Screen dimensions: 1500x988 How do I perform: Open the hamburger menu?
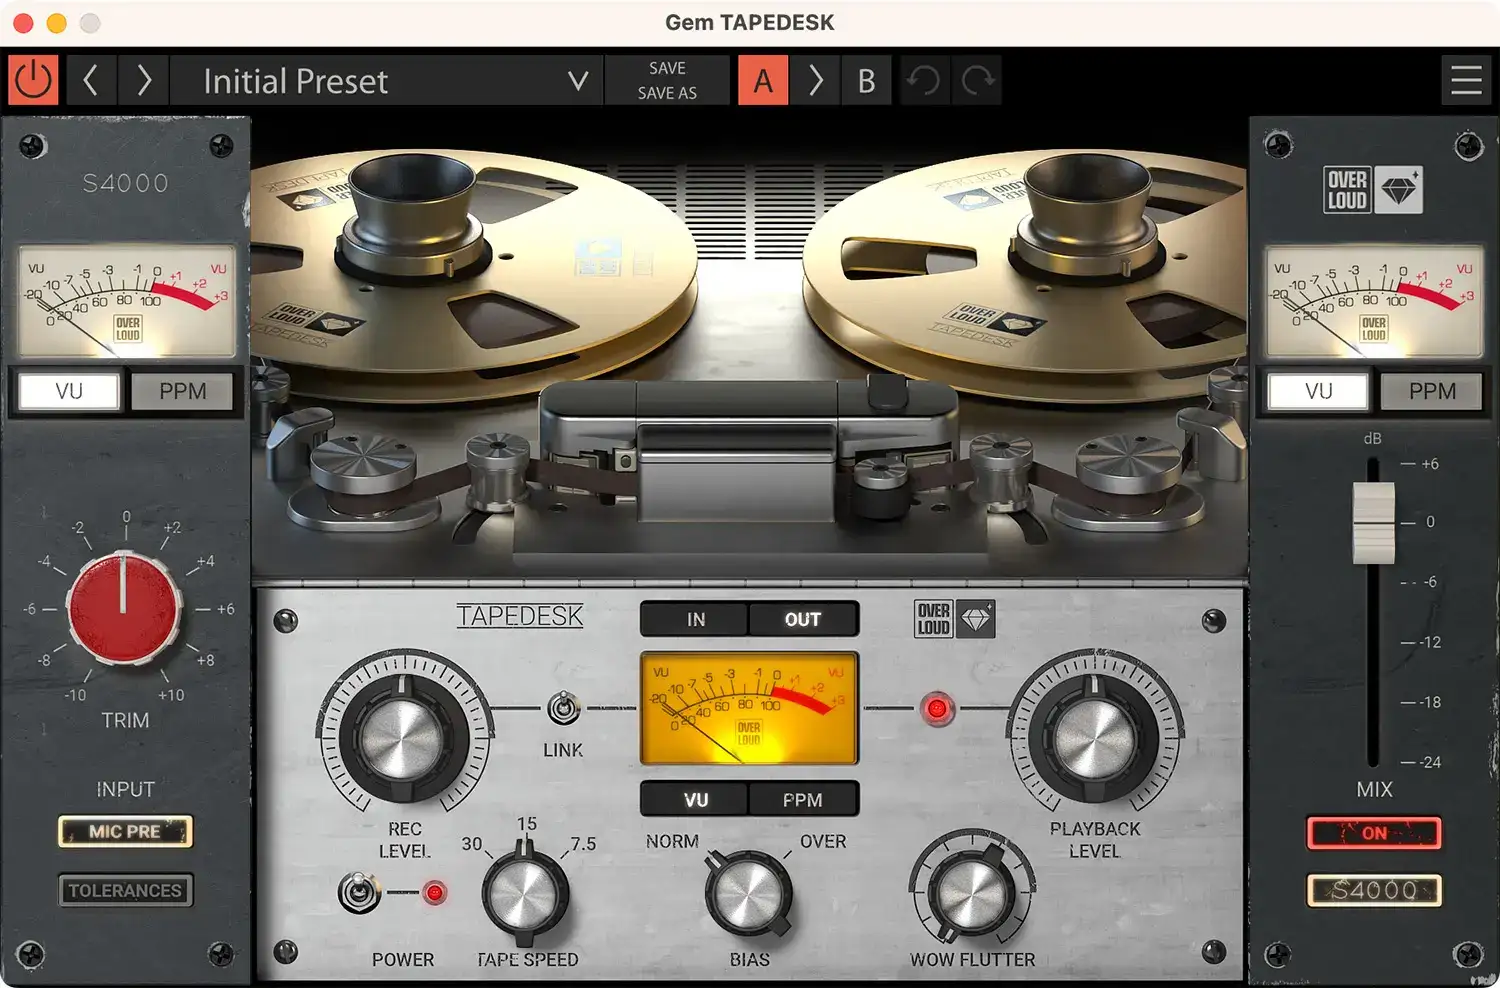tap(1466, 80)
